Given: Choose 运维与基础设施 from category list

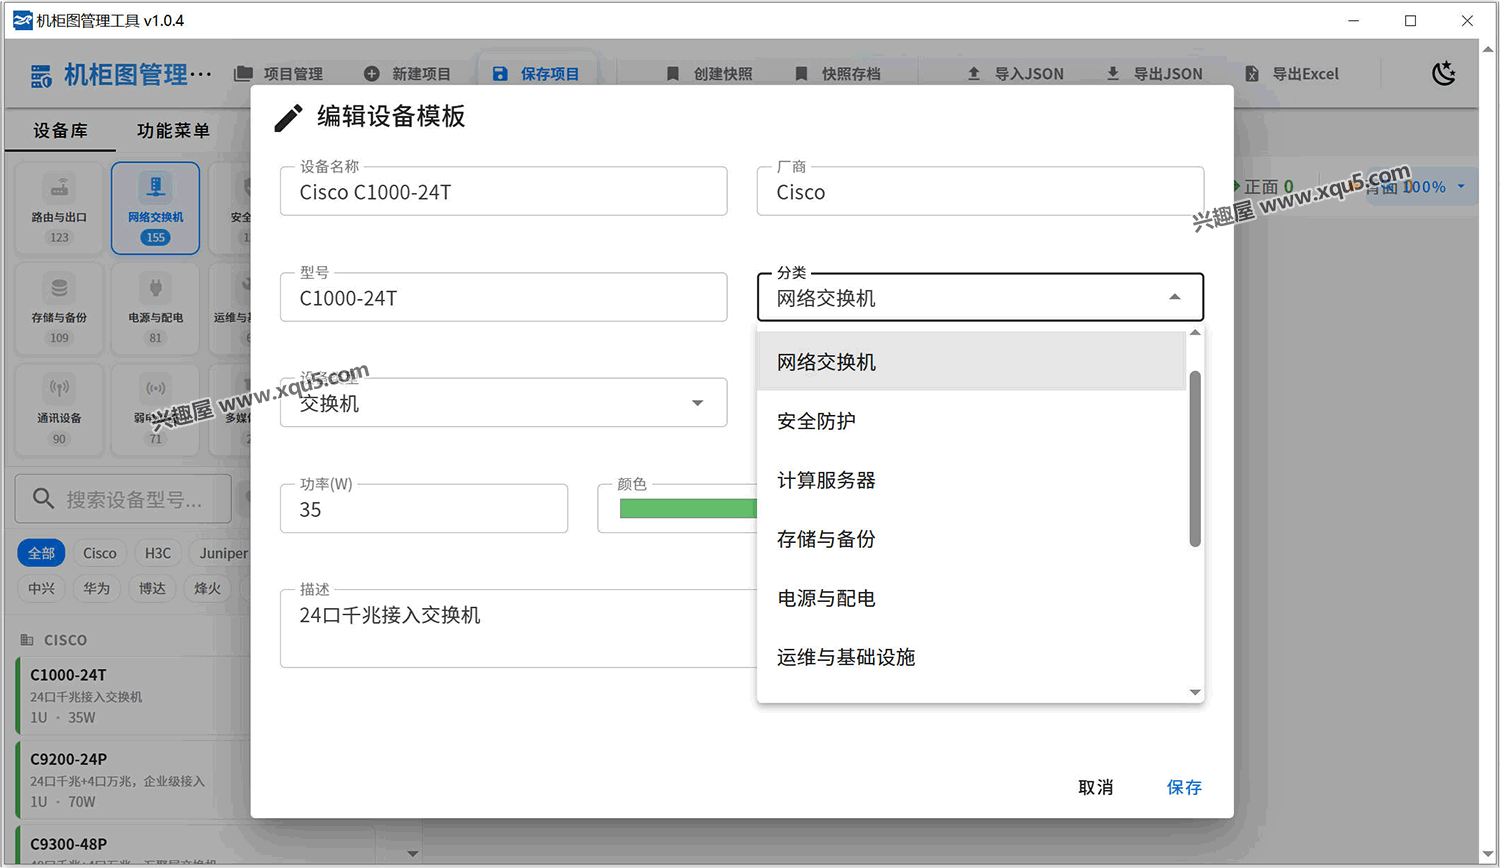Looking at the screenshot, I should (x=971, y=657).
